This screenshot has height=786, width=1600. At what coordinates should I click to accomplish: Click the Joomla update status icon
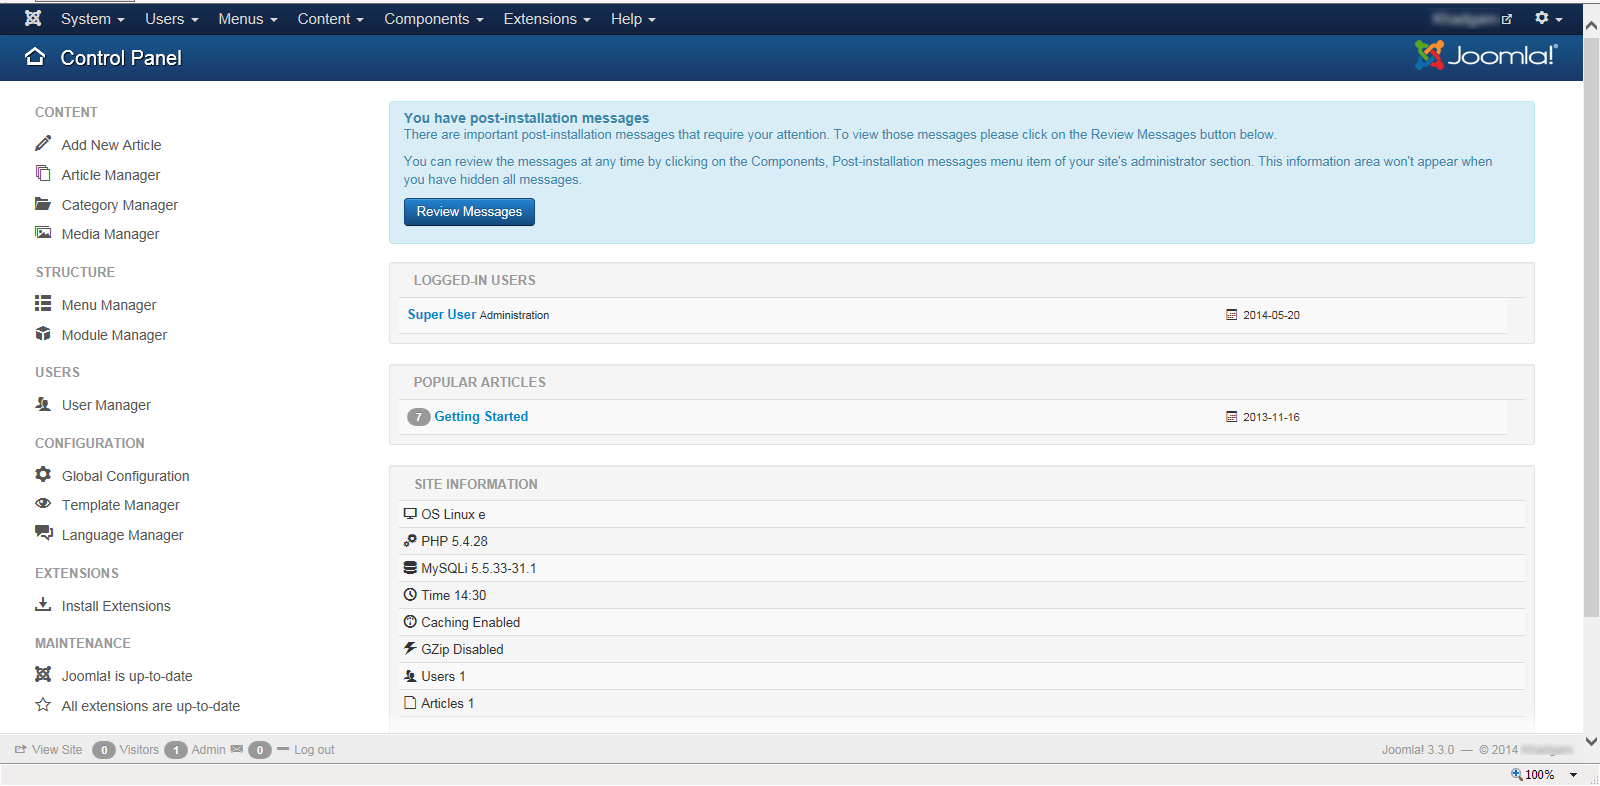[x=43, y=674]
